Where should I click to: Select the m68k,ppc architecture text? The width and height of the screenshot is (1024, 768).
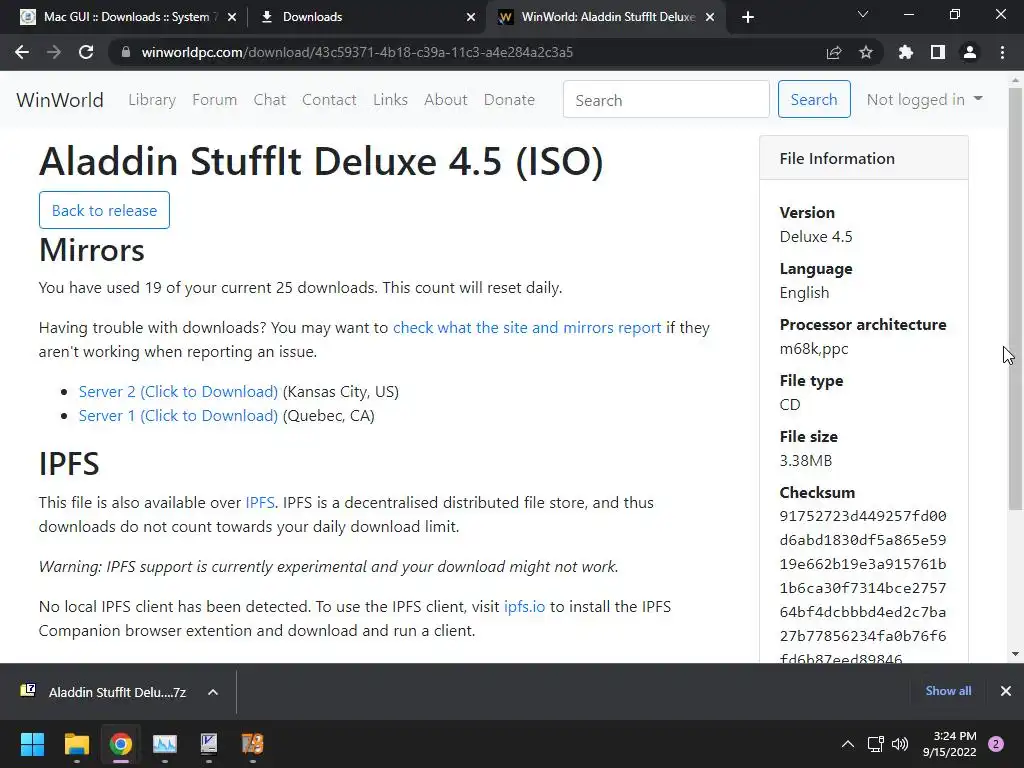coord(814,349)
